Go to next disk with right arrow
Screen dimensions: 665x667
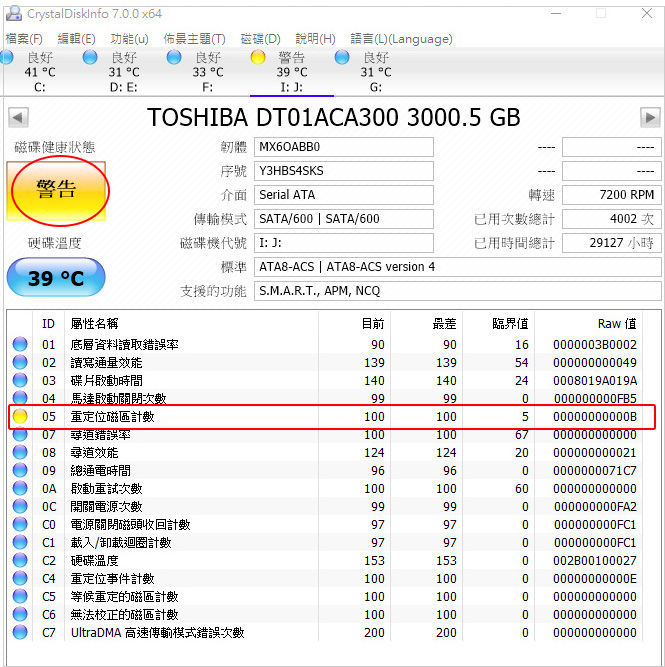(651, 117)
